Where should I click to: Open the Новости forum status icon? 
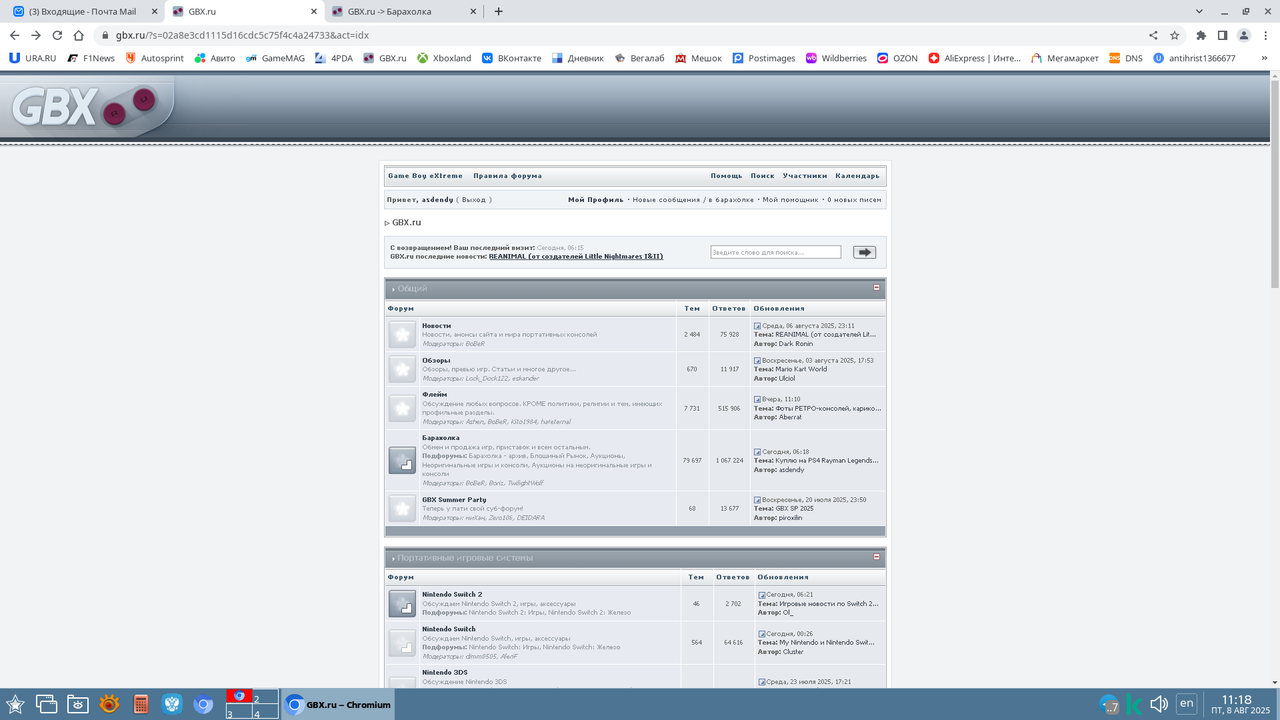point(402,335)
